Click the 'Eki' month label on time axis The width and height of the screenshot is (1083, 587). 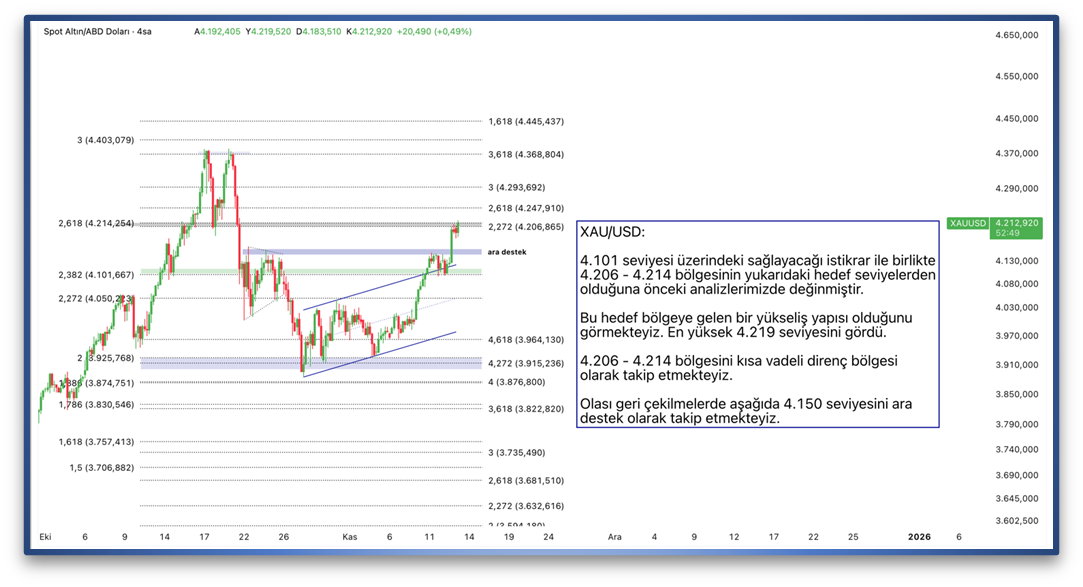coord(45,537)
